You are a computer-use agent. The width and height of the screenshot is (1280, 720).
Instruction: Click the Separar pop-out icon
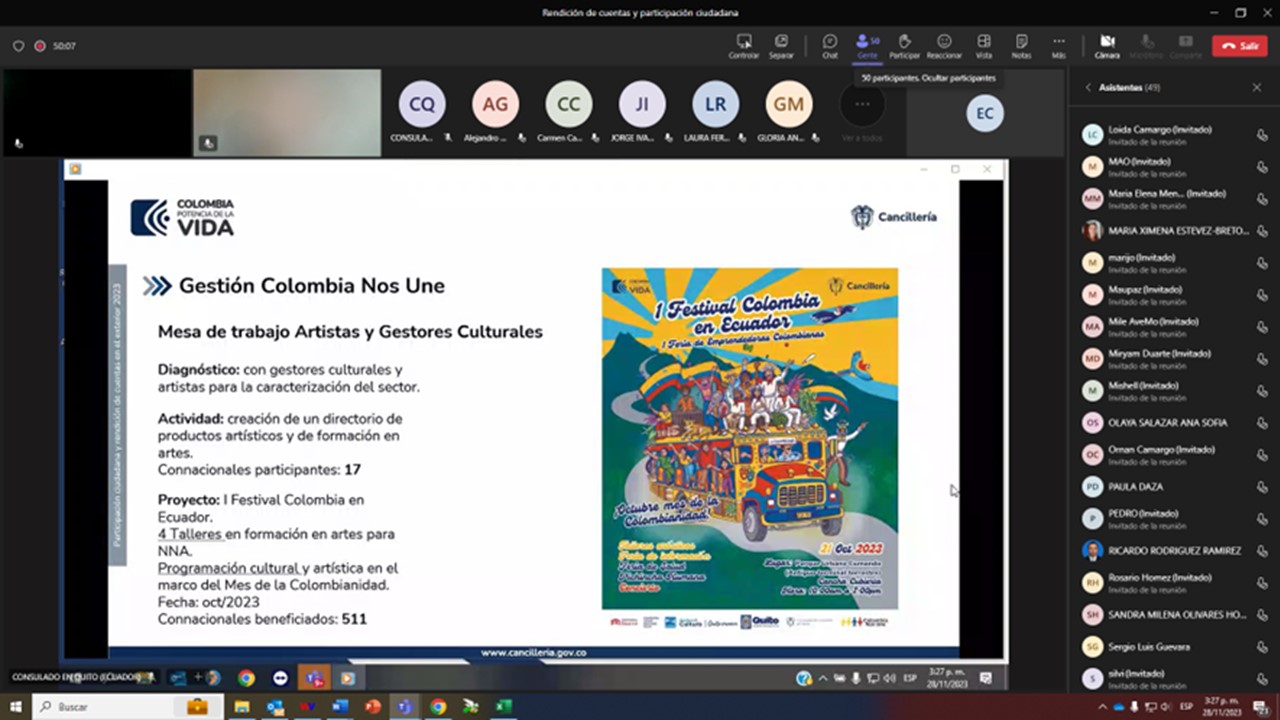pyautogui.click(x=781, y=46)
